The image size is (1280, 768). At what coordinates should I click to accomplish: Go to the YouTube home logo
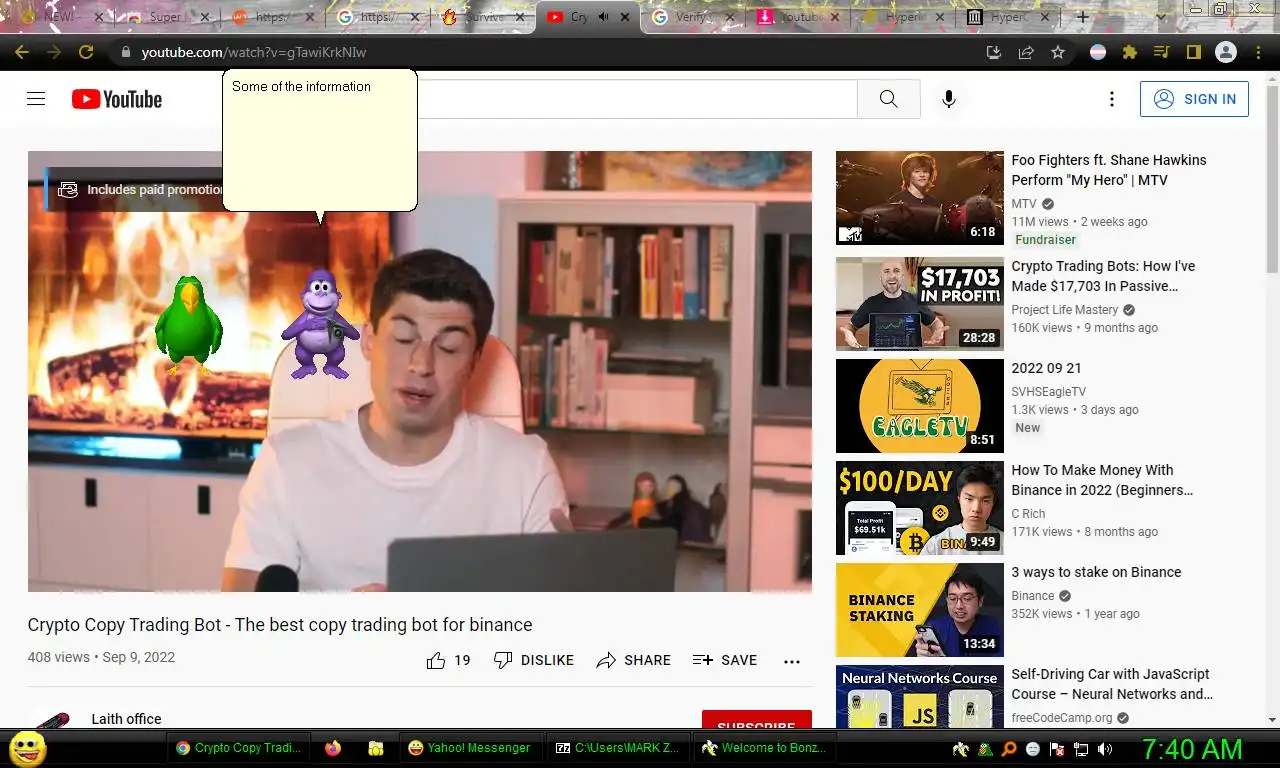point(117,99)
